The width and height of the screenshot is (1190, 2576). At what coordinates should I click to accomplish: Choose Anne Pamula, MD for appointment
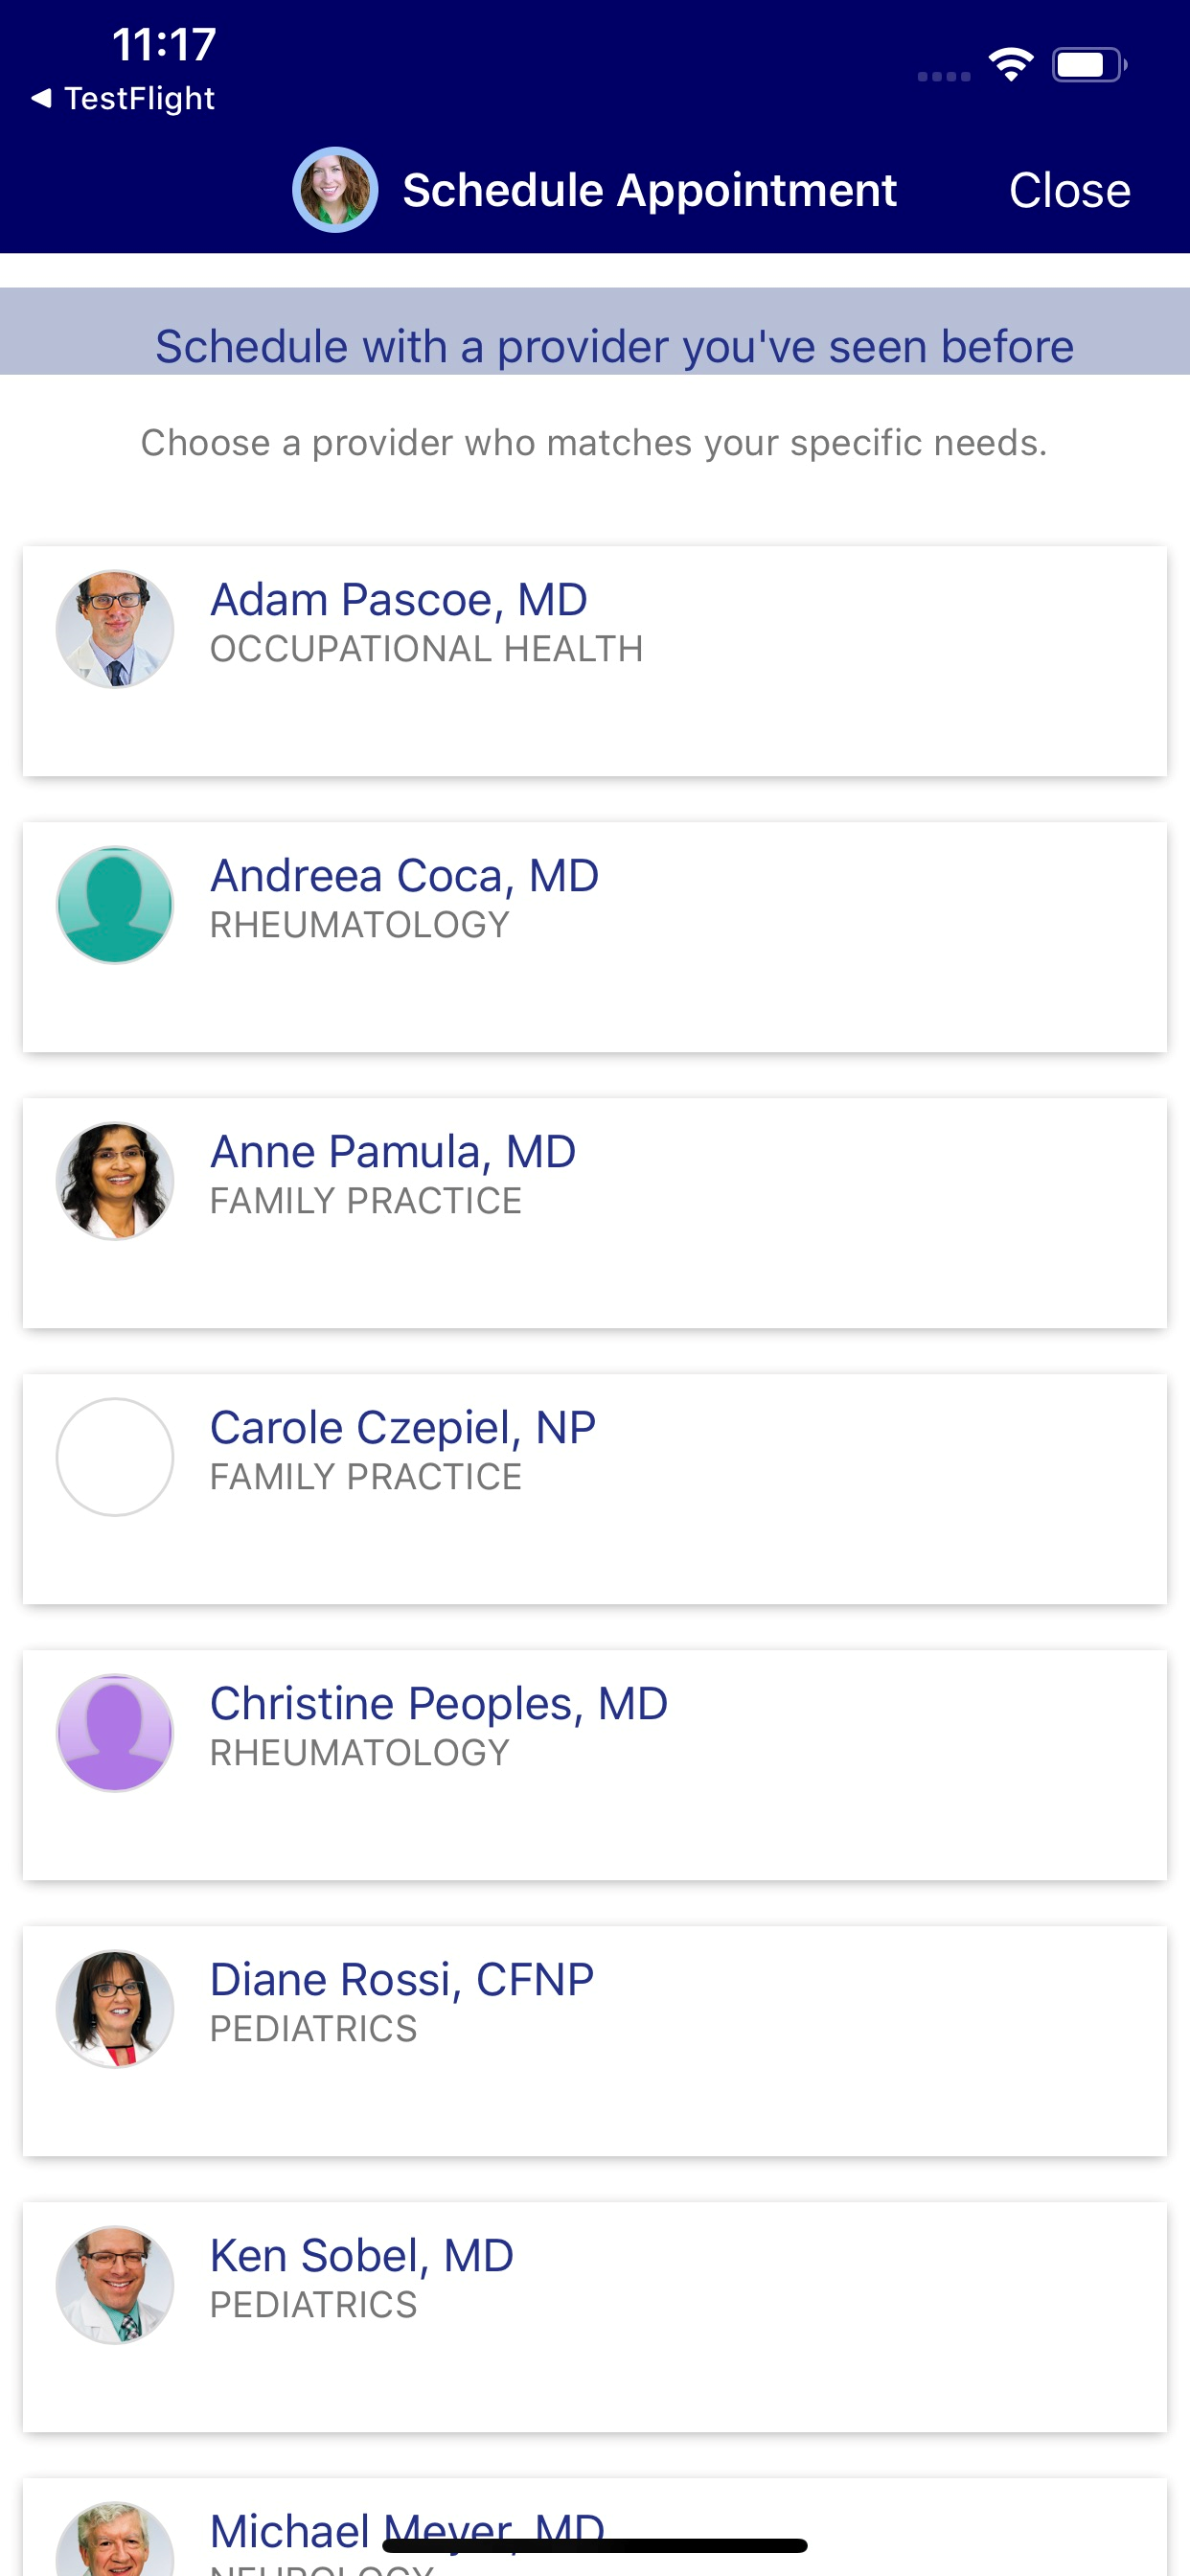click(x=595, y=1213)
